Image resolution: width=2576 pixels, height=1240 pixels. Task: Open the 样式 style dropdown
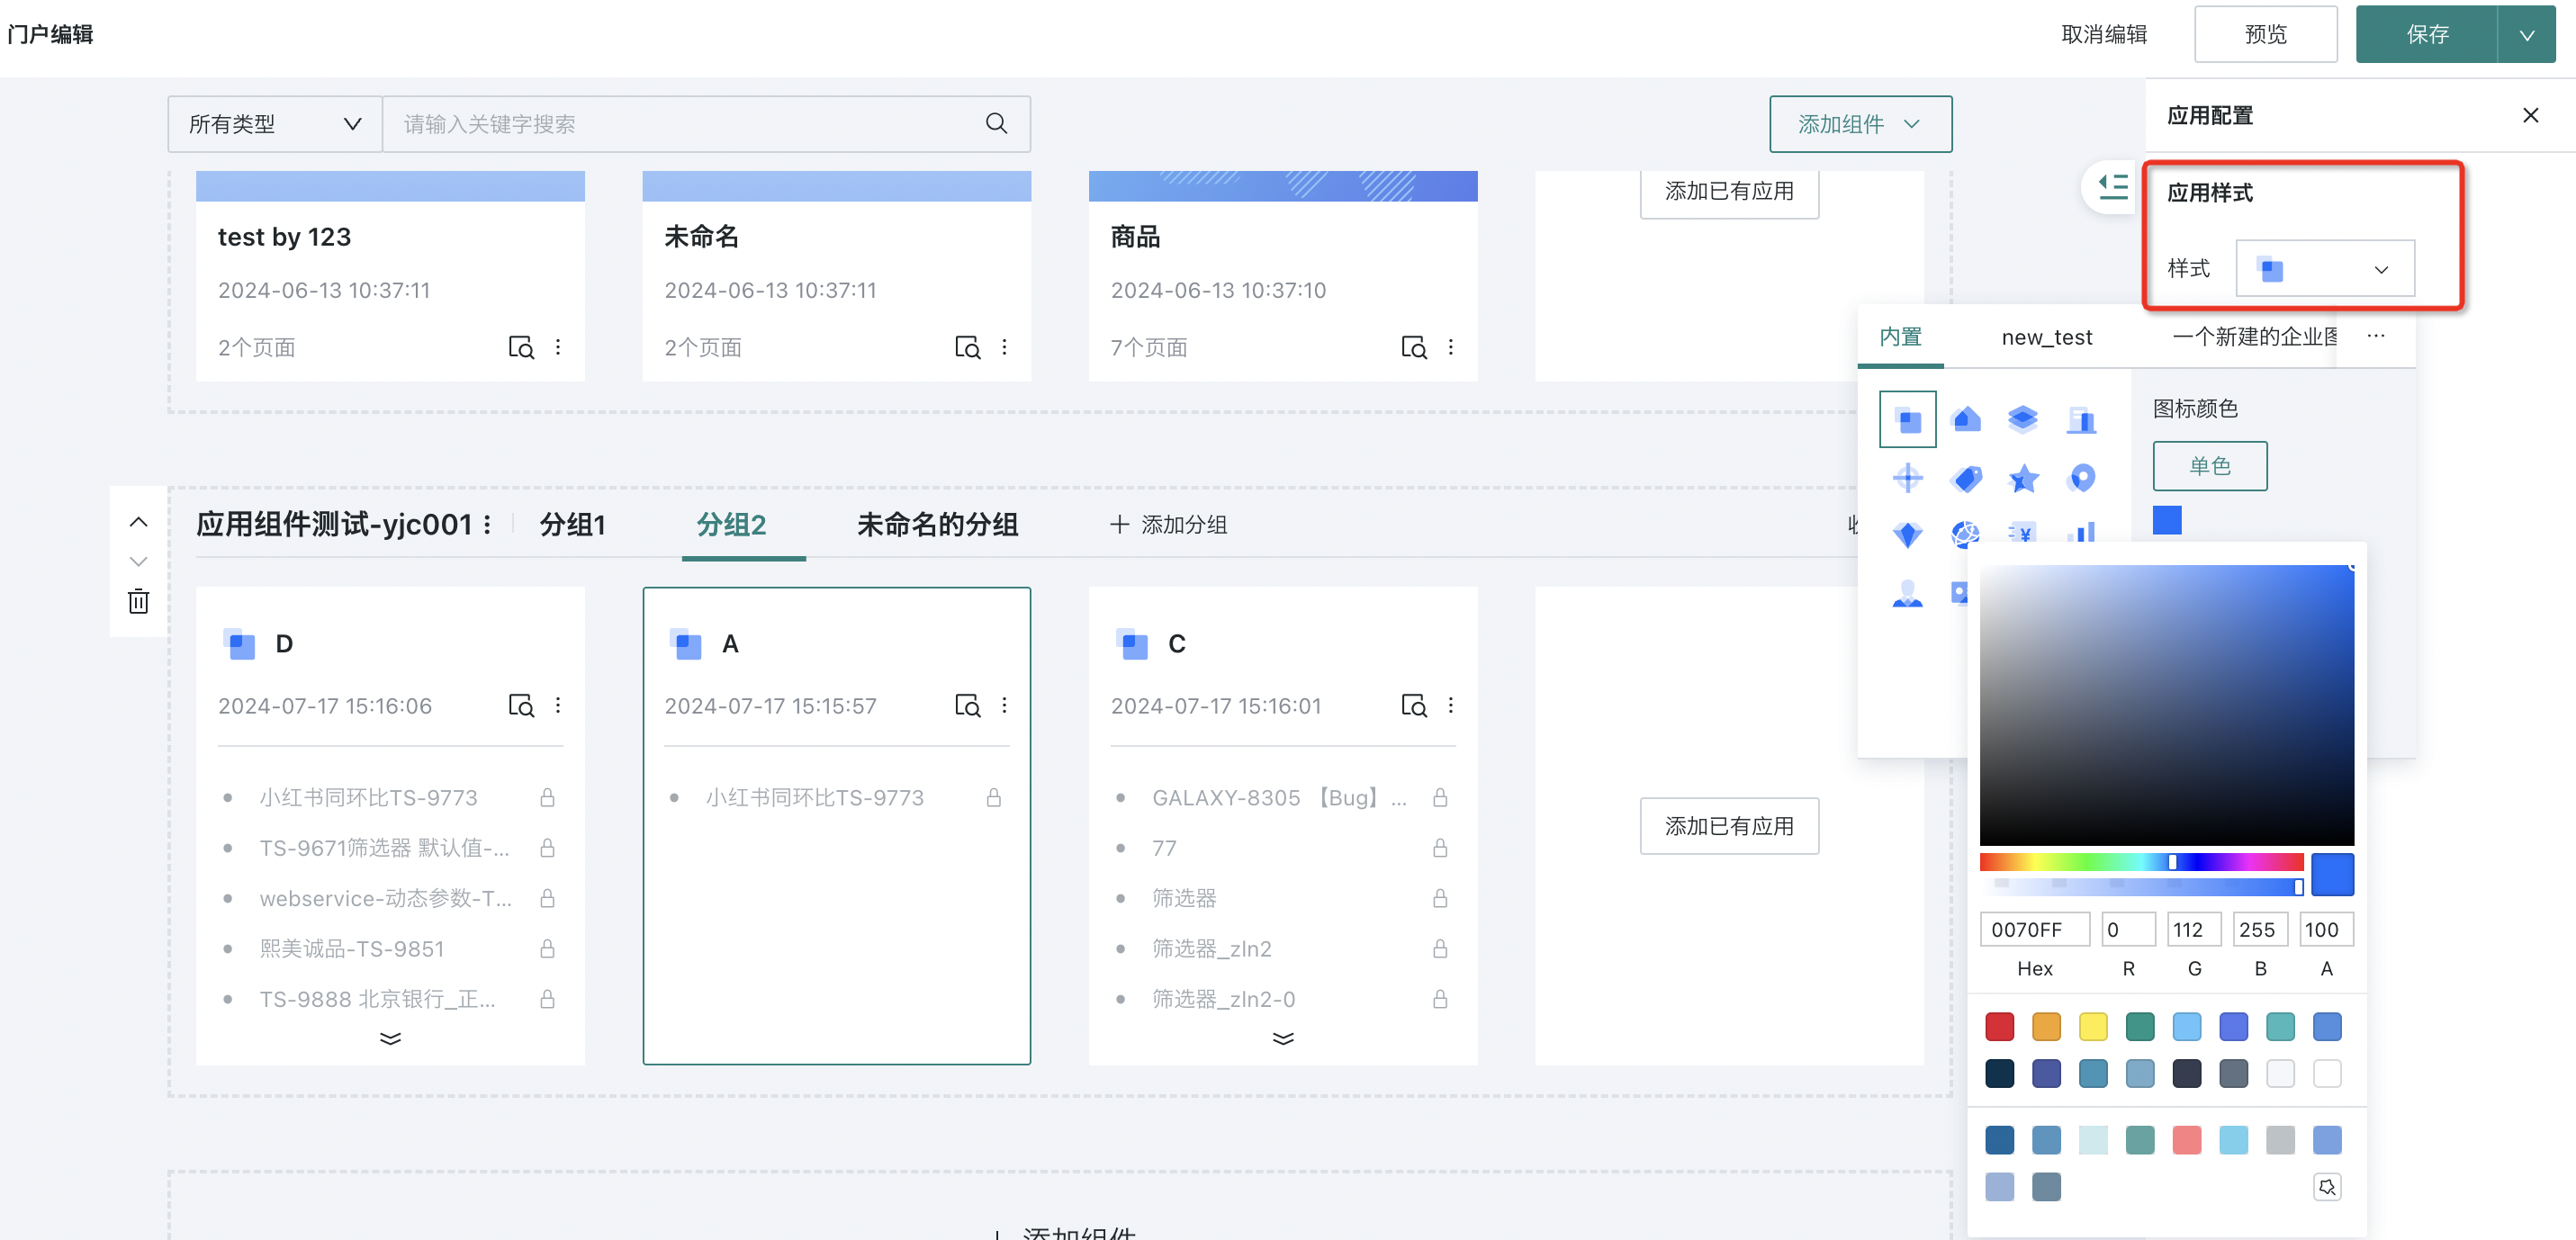(2325, 268)
